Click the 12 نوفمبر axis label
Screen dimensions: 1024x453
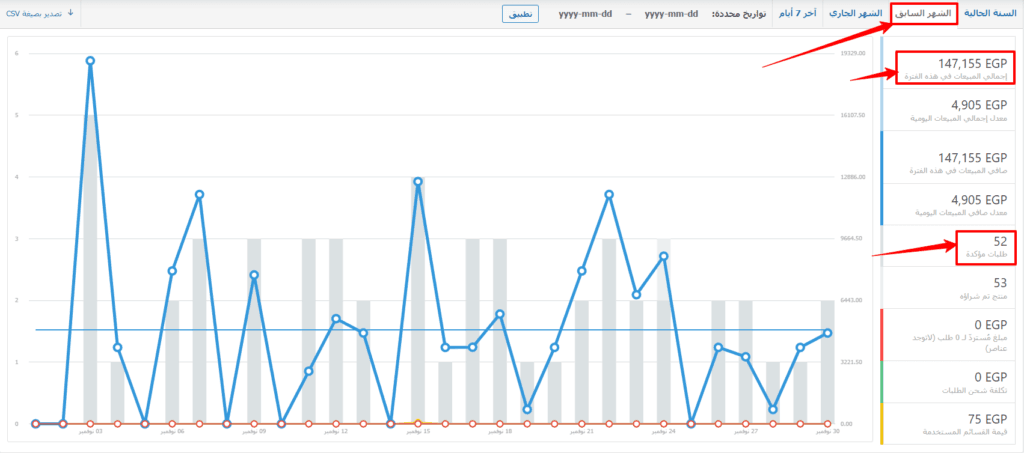coord(336,431)
